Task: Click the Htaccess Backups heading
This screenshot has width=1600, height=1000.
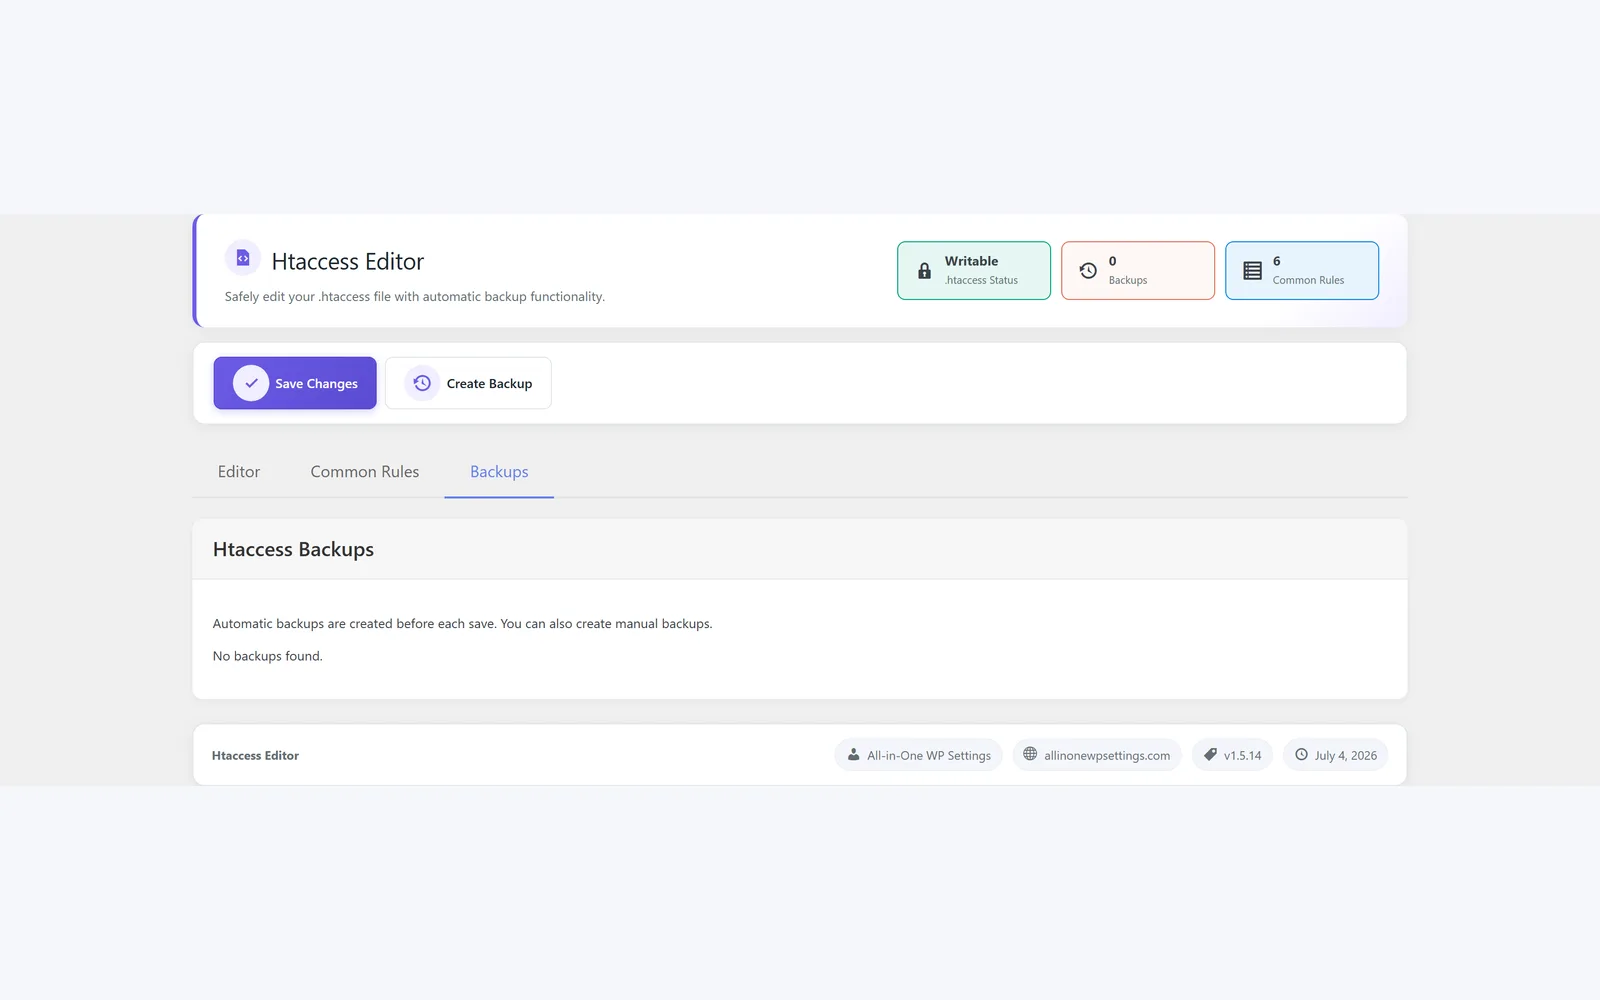Action: click(x=293, y=549)
